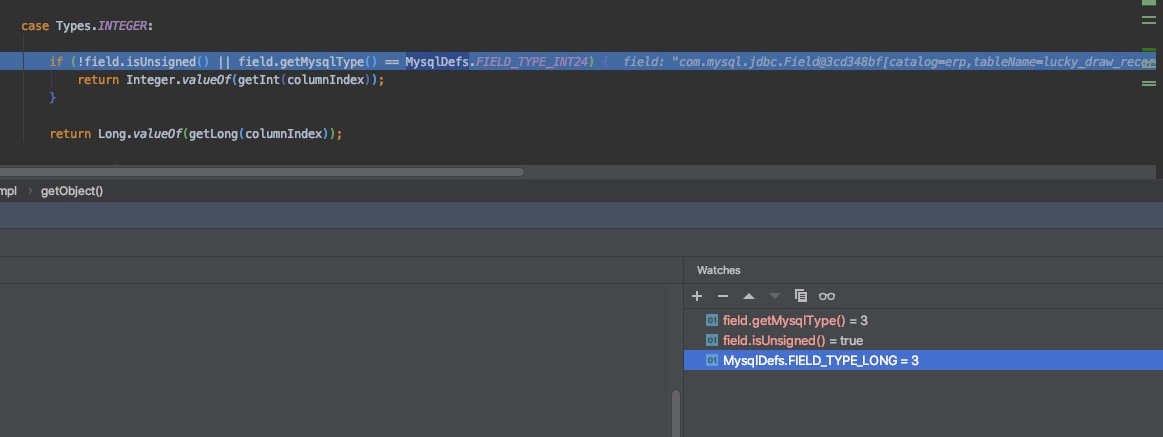This screenshot has height=437, width=1163.
Task: Open getObject() breadcrumb item
Action: point(72,191)
